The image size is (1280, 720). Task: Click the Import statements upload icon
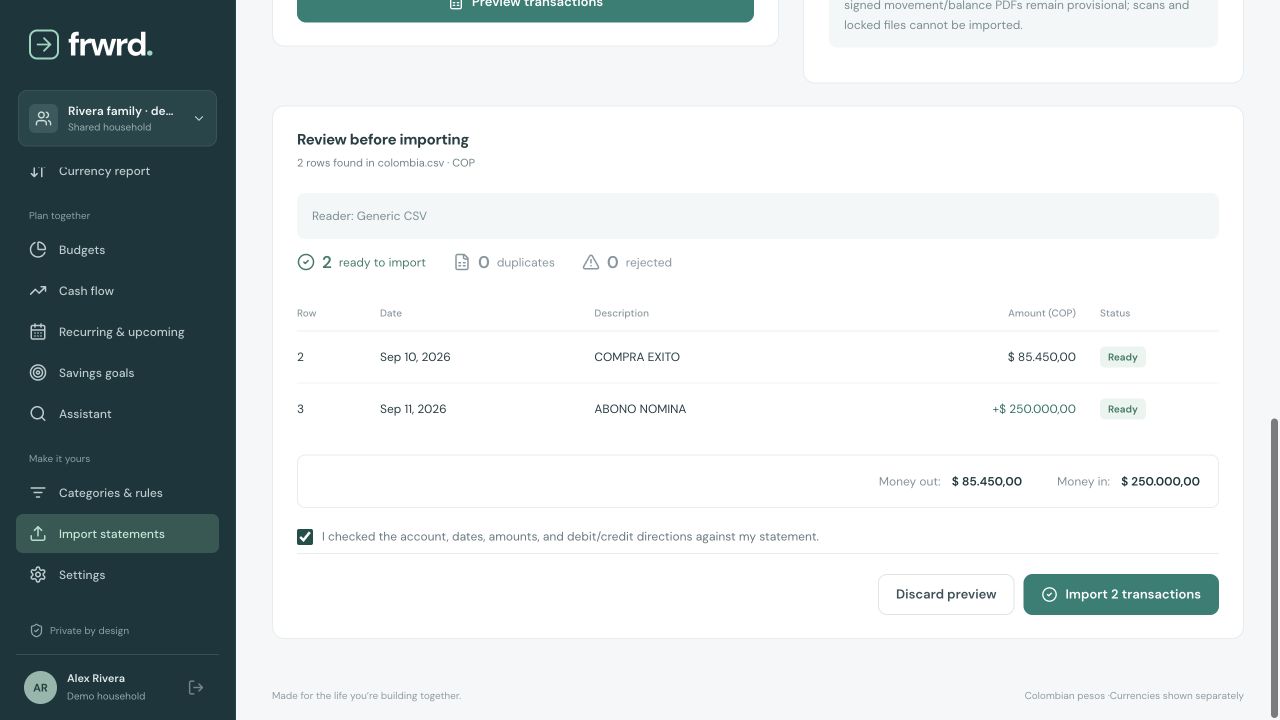38,534
